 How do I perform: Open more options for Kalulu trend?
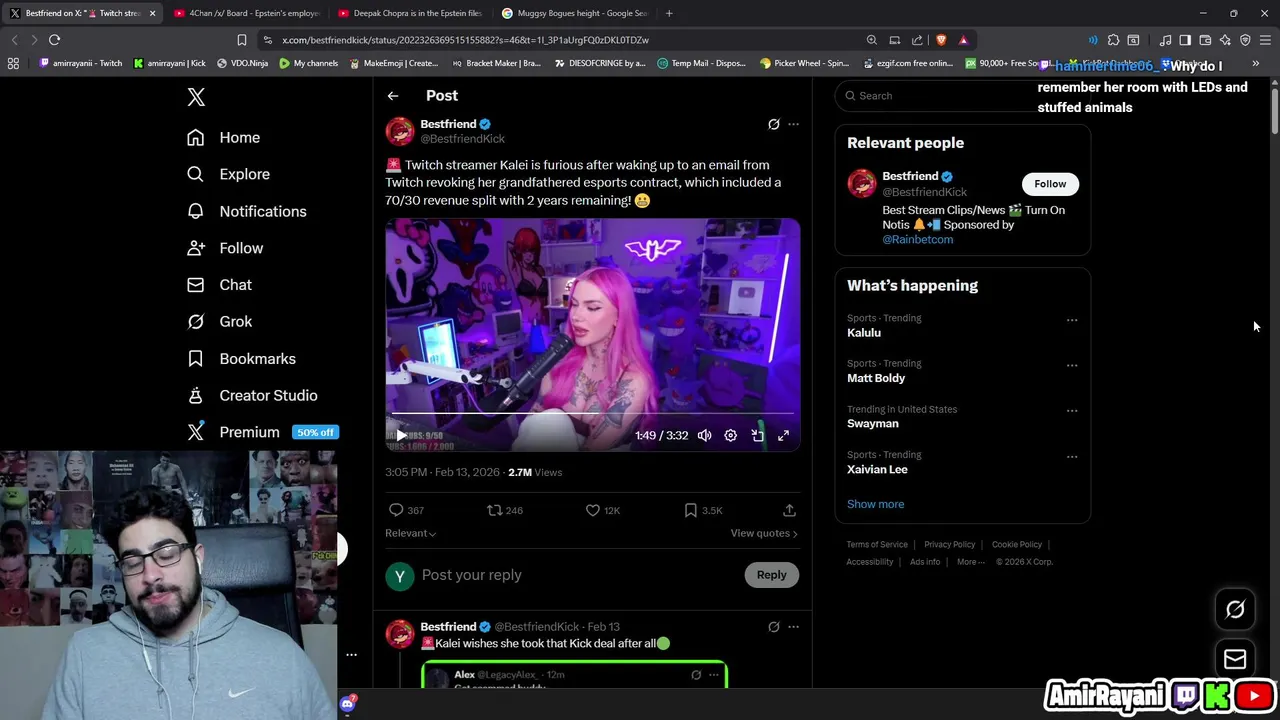[1072, 320]
